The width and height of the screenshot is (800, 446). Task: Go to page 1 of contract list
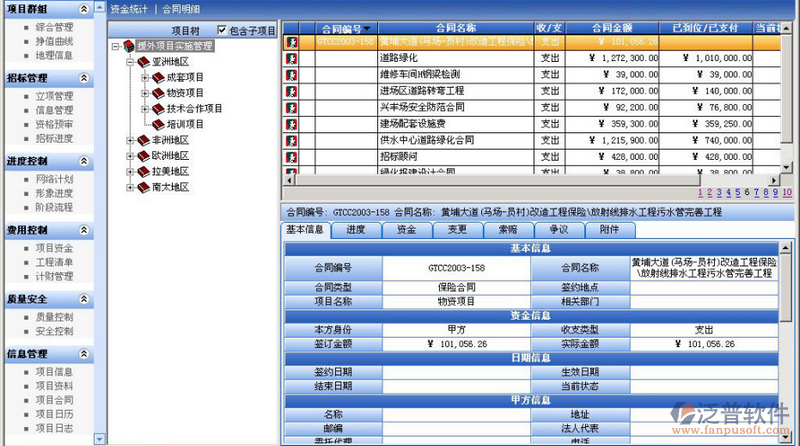click(700, 192)
